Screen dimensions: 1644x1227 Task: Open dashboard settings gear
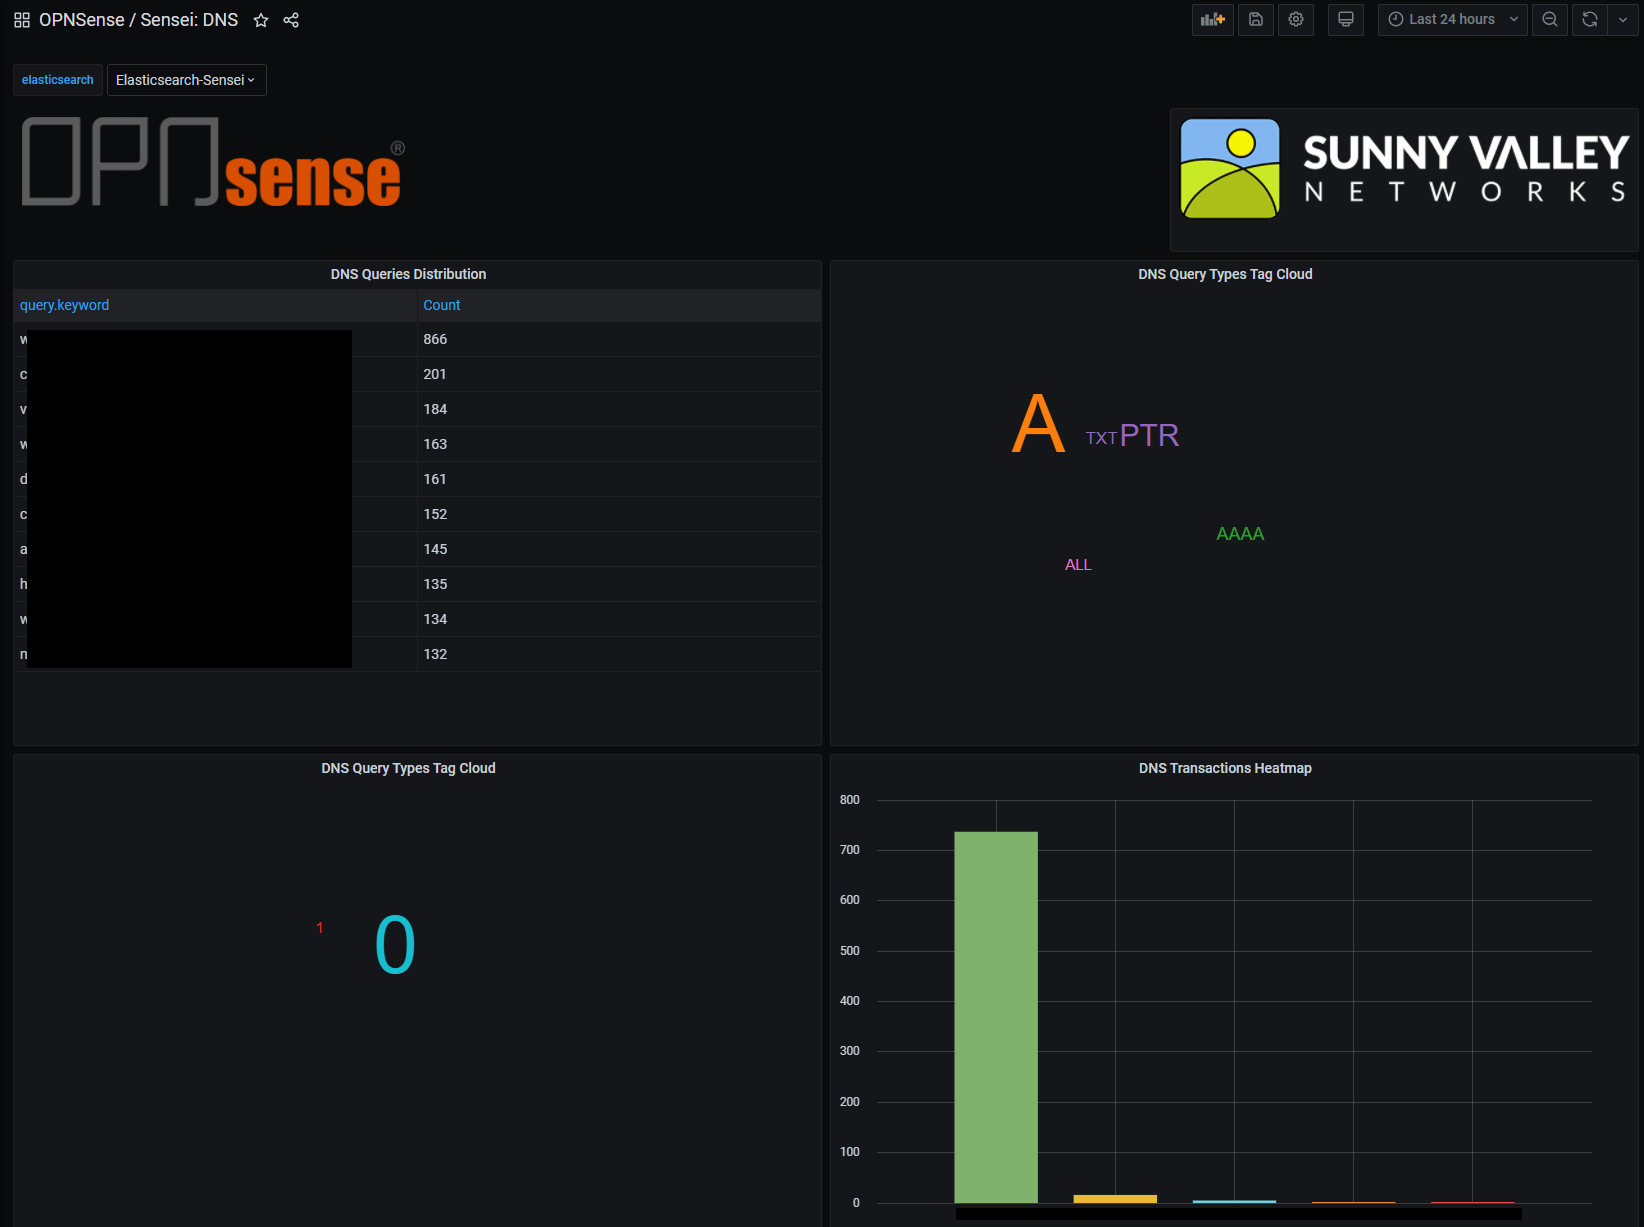point(1296,20)
